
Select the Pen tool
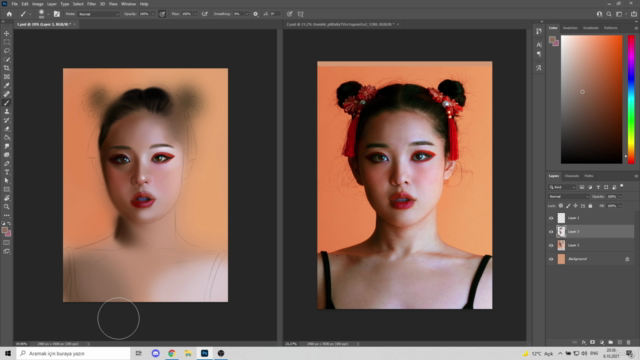pyautogui.click(x=7, y=163)
